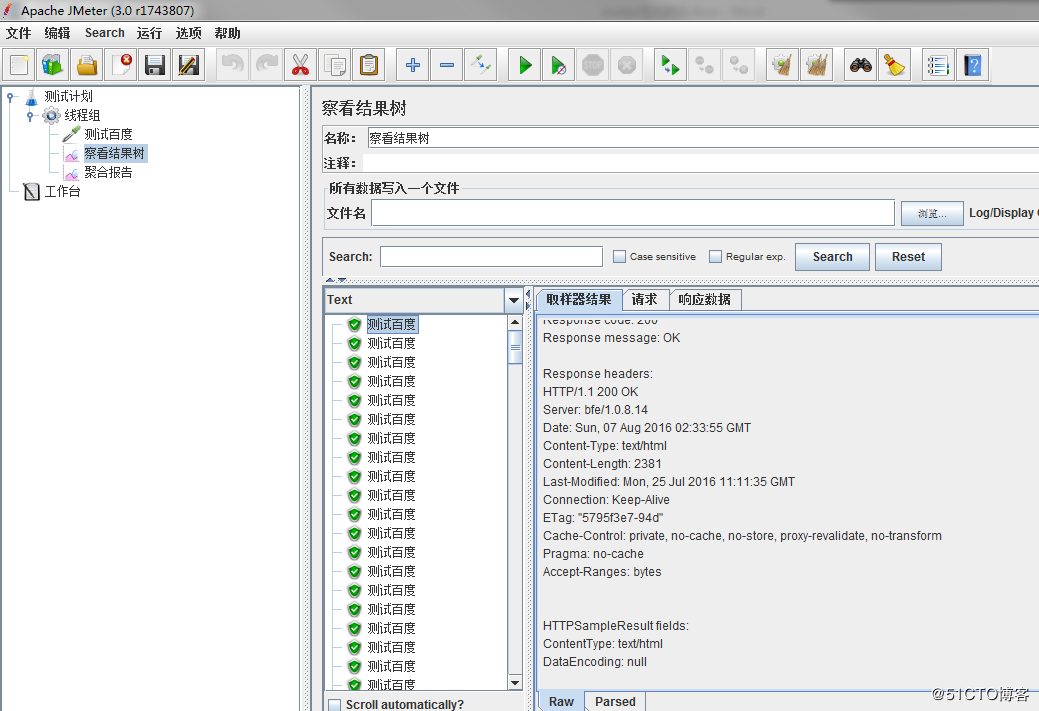Click results list scroll up arrow
Viewport: 1039px width, 711px height.
(515, 323)
